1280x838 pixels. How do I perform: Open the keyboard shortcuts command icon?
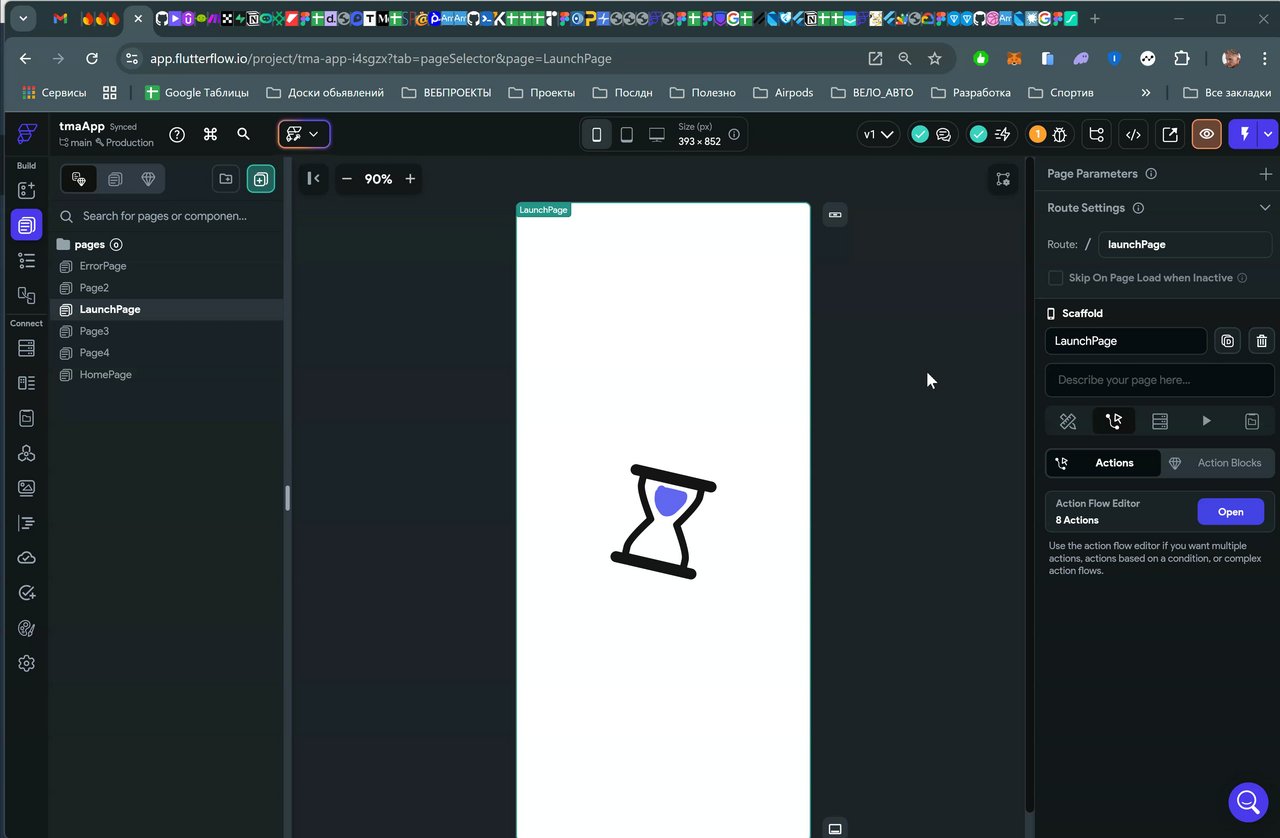210,134
